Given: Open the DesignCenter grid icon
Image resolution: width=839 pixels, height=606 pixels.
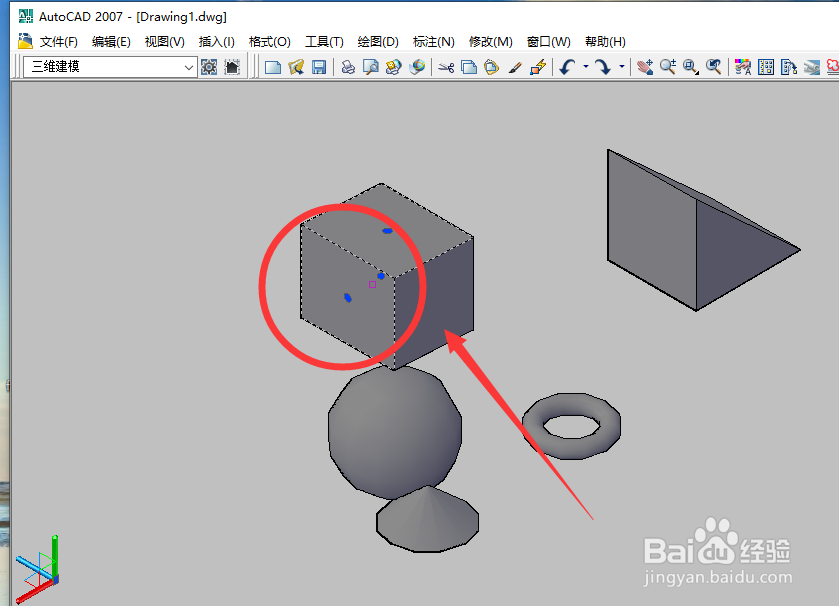Looking at the screenshot, I should (766, 67).
